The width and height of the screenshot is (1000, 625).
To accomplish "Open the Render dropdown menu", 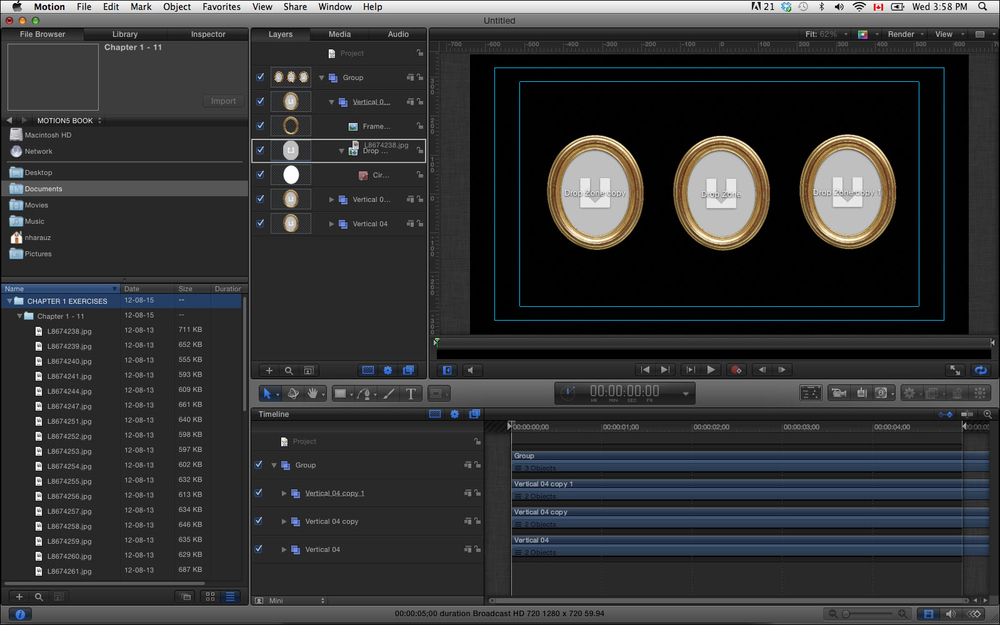I will tap(905, 34).
